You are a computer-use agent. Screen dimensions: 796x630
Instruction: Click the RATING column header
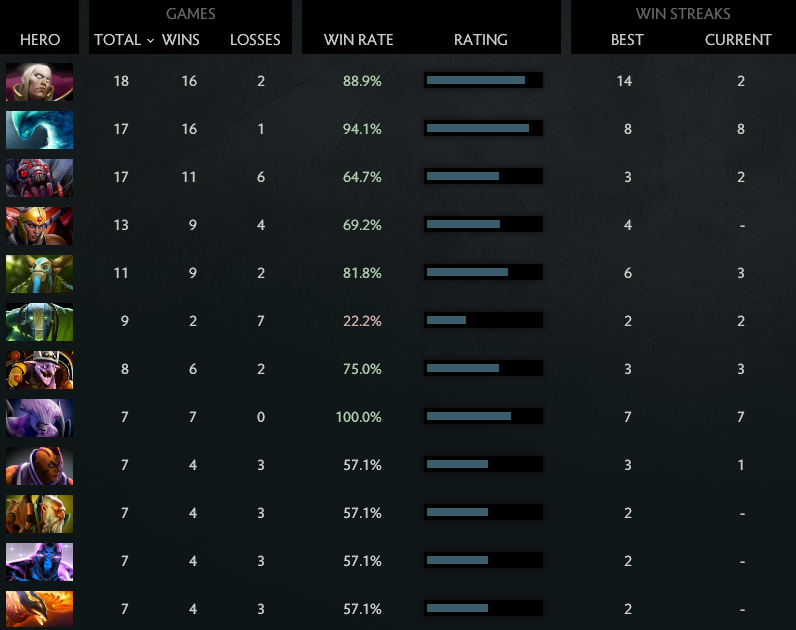tap(481, 40)
